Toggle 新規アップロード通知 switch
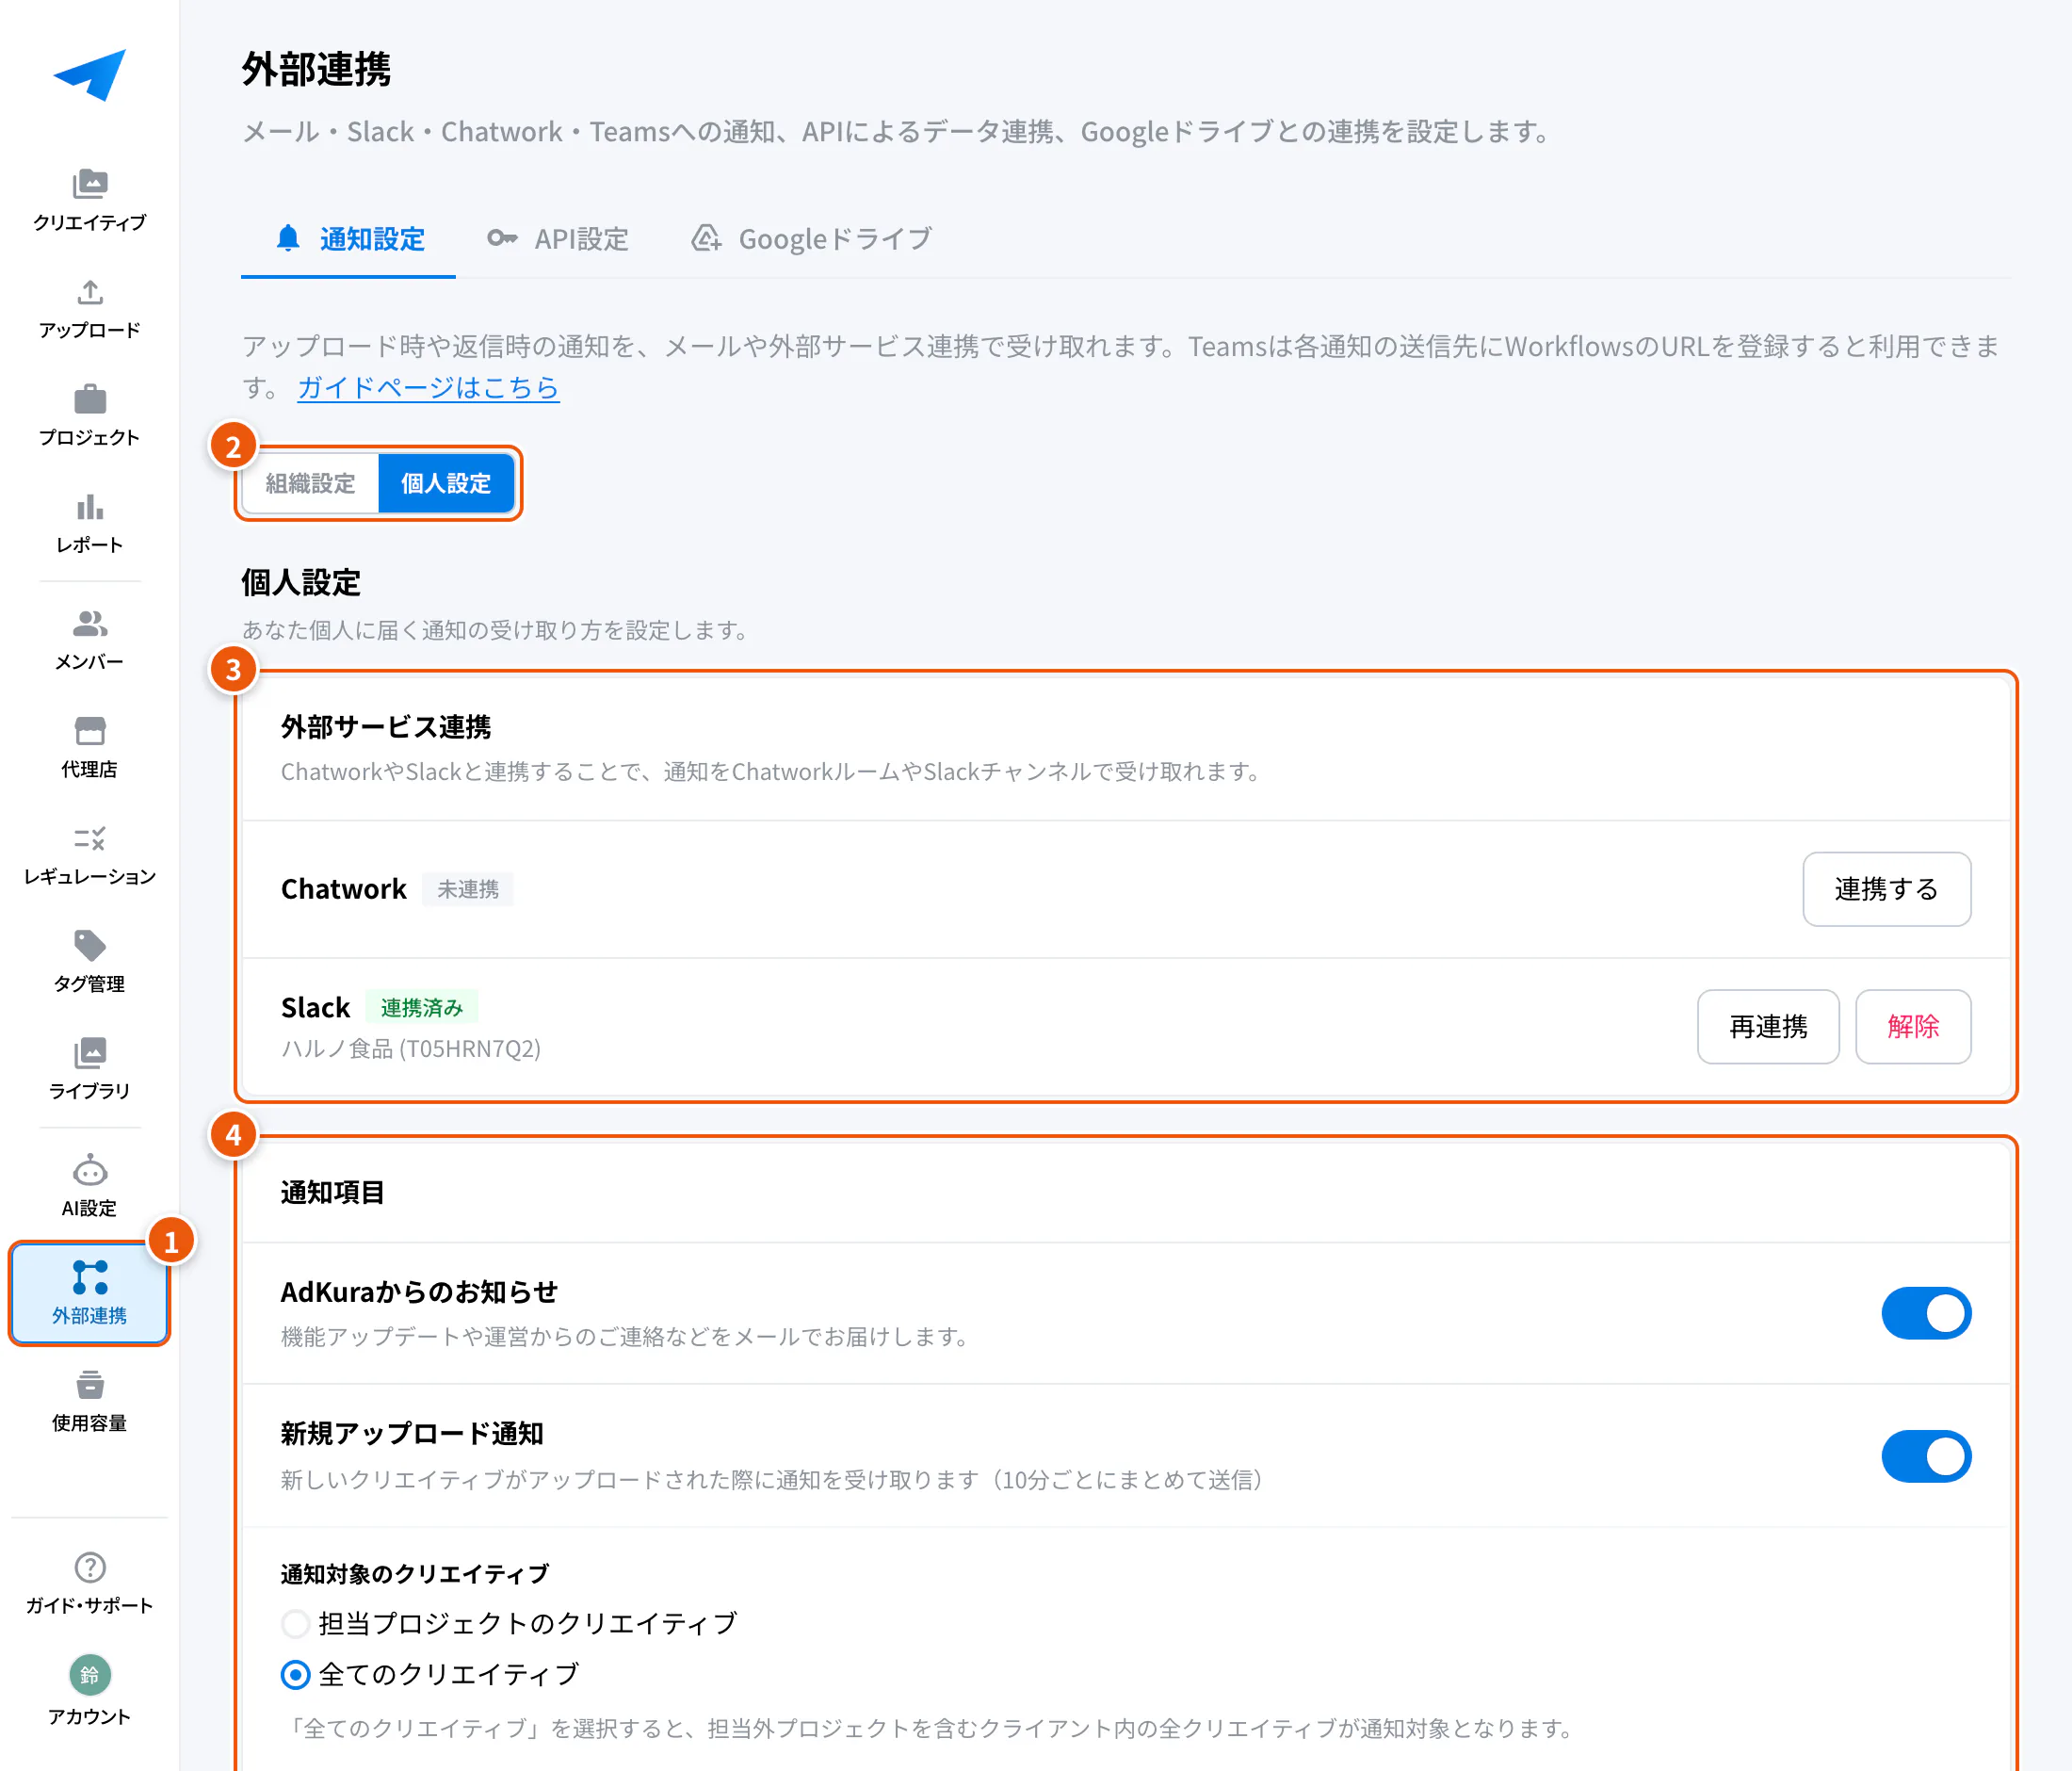Viewport: 2072px width, 1771px height. point(1925,1456)
